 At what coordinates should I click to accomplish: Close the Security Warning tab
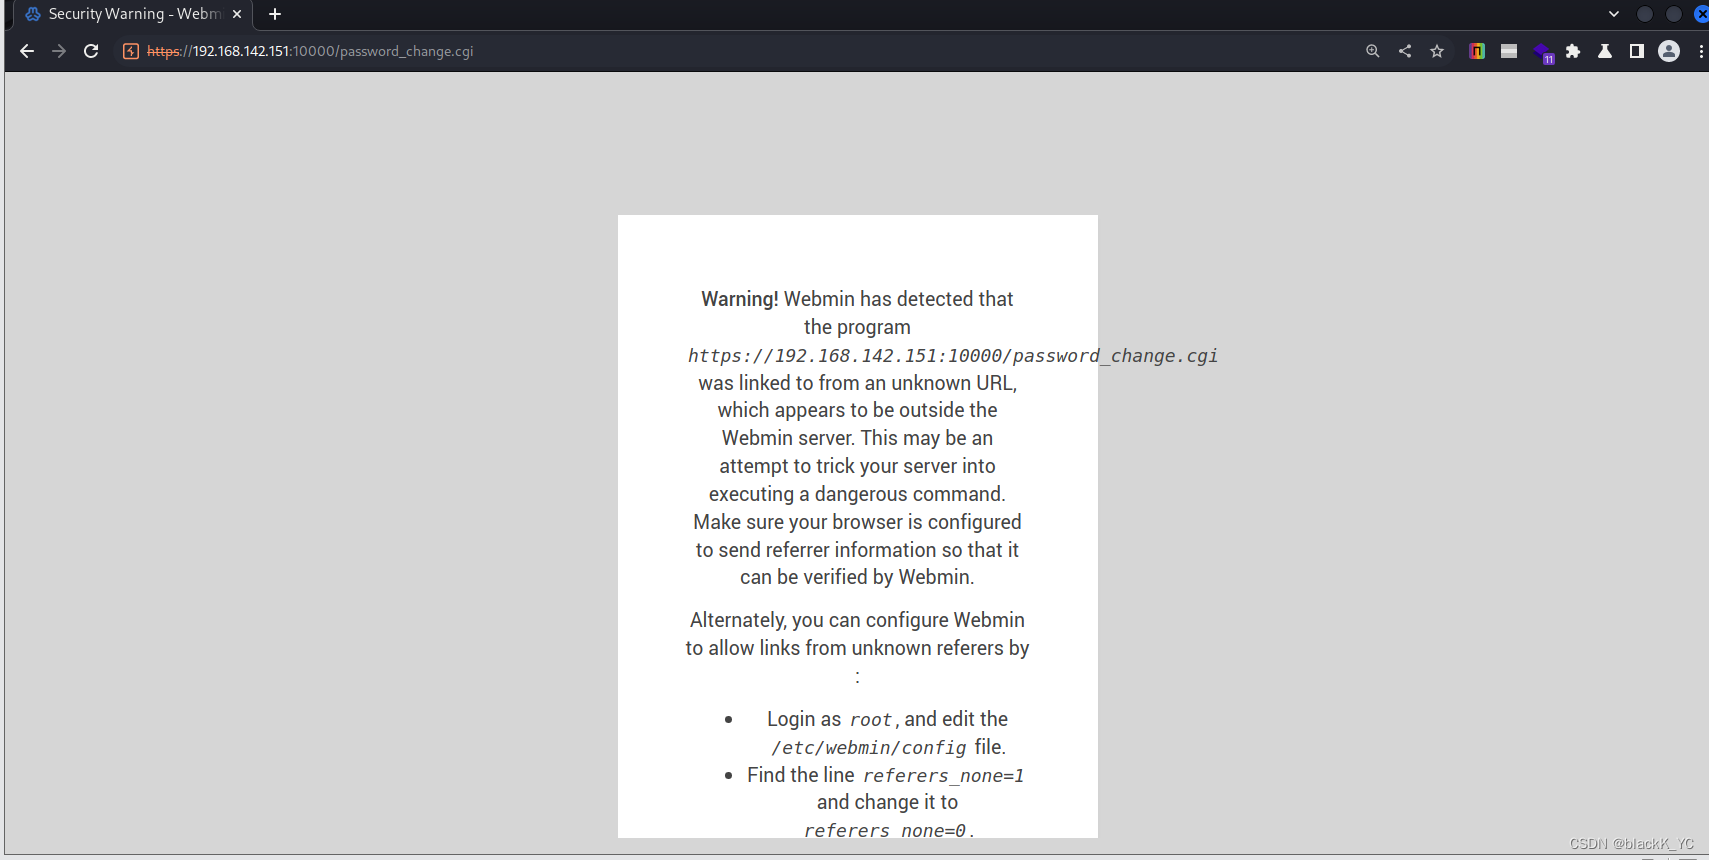tap(237, 14)
